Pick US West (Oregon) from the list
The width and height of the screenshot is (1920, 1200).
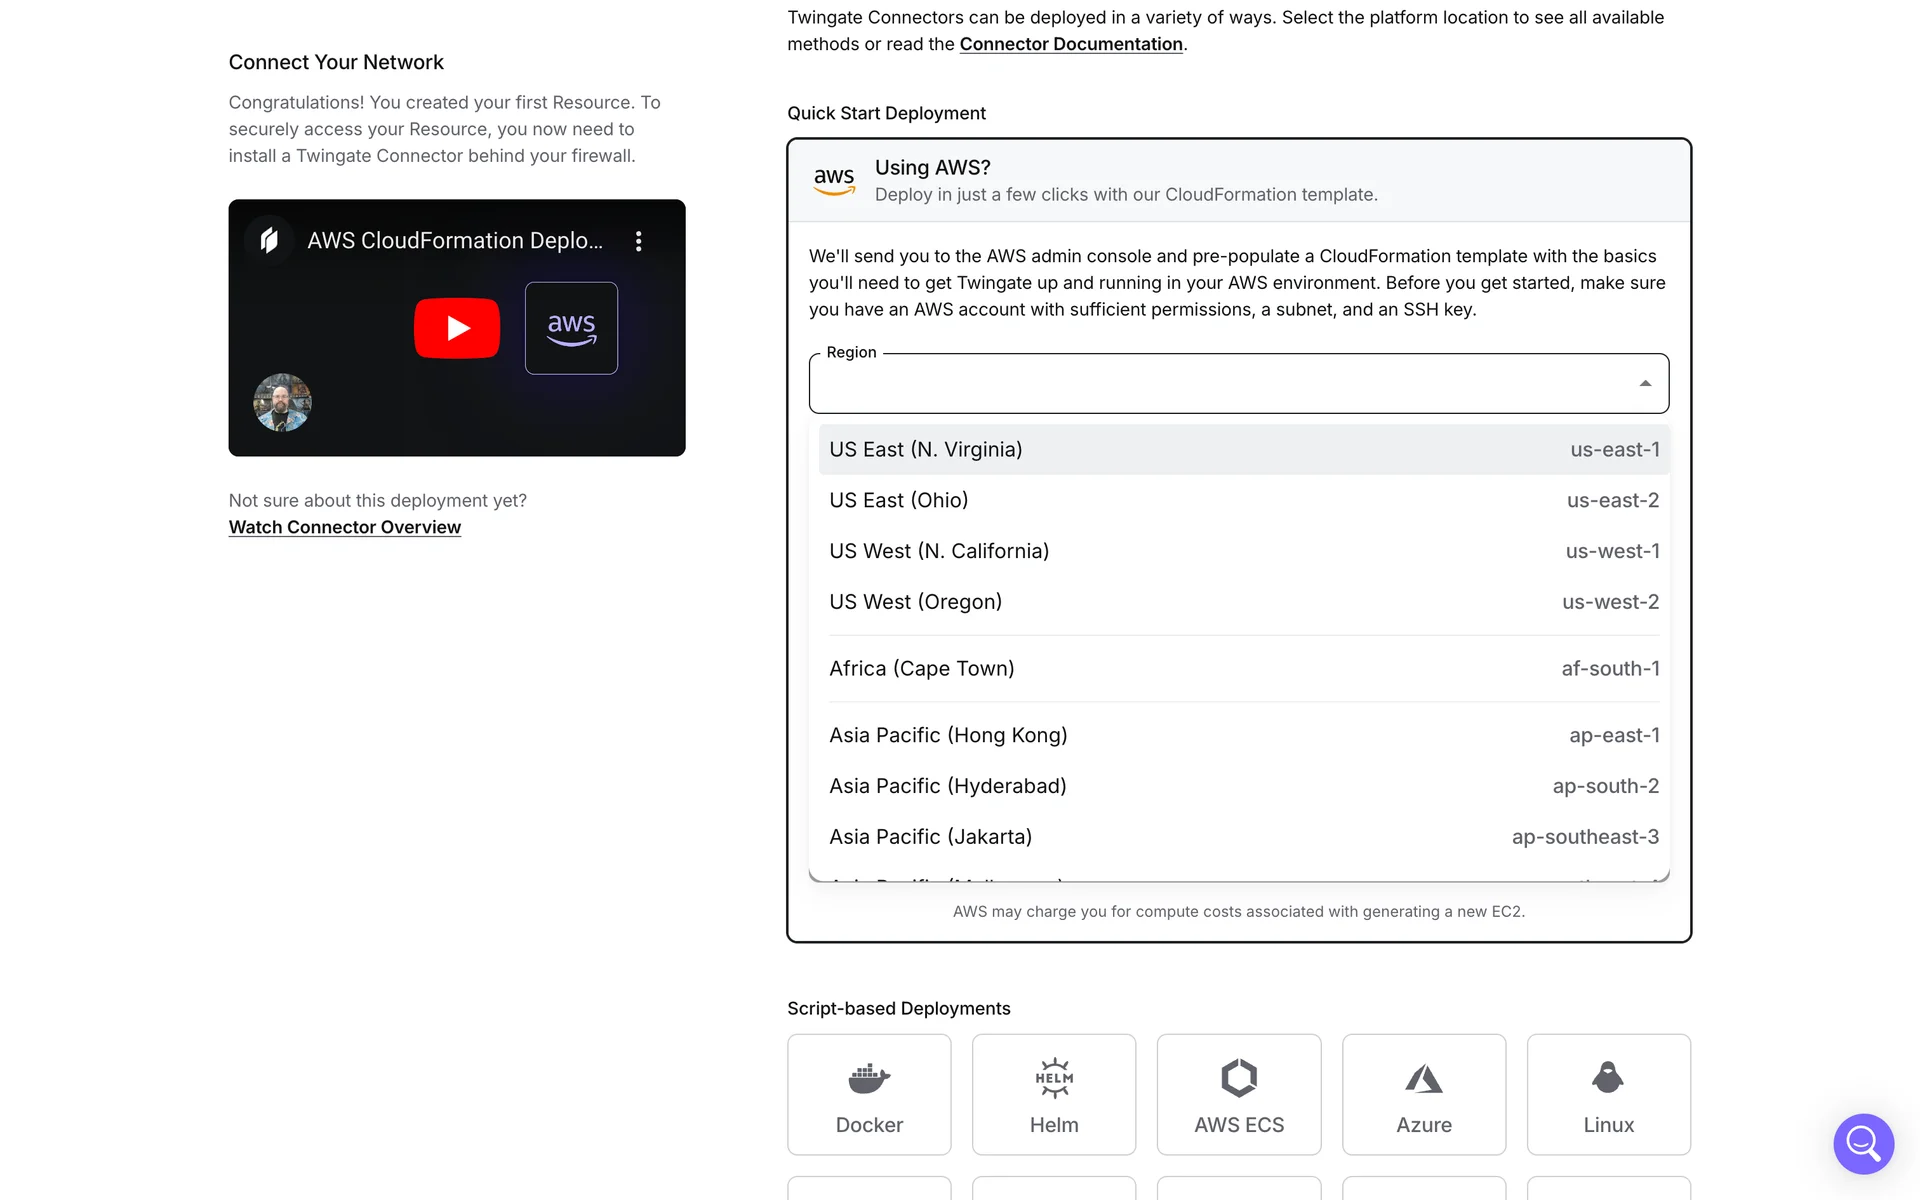click(x=1243, y=602)
